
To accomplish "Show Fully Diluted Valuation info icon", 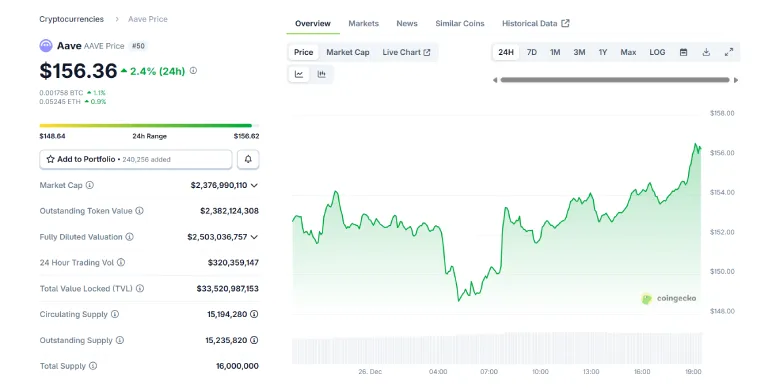I will (129, 237).
